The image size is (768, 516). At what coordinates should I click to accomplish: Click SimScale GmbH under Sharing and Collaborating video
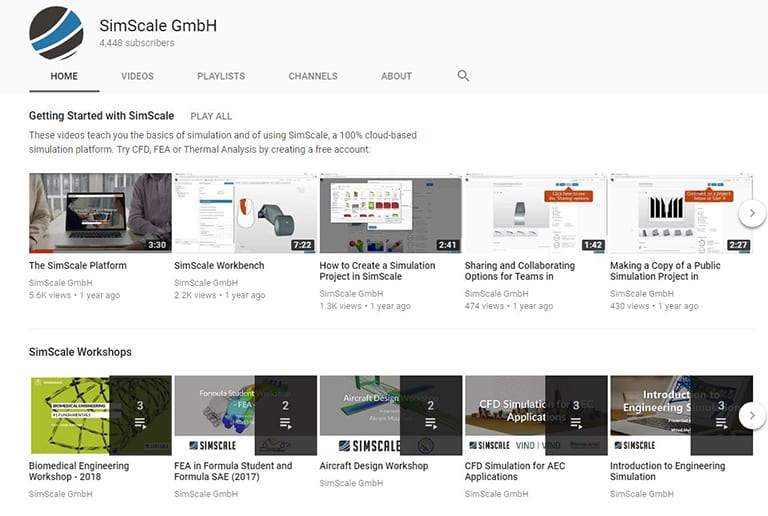pos(496,294)
